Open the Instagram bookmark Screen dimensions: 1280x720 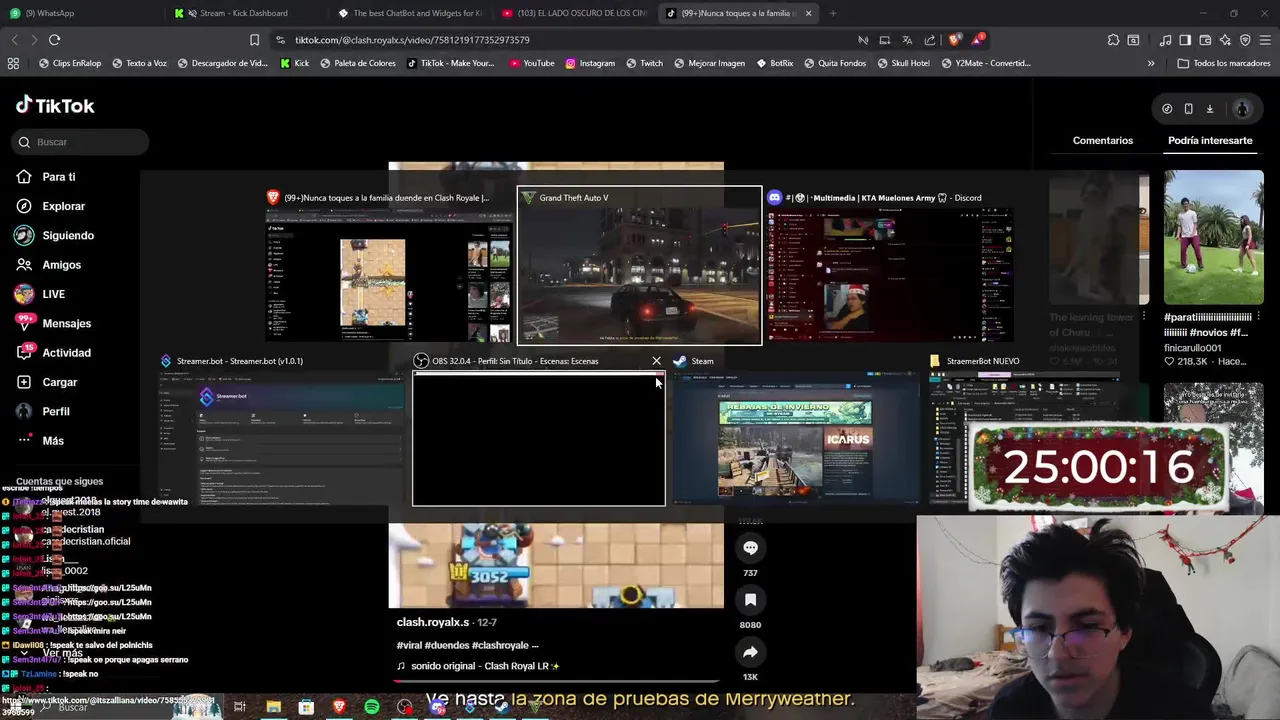point(589,63)
